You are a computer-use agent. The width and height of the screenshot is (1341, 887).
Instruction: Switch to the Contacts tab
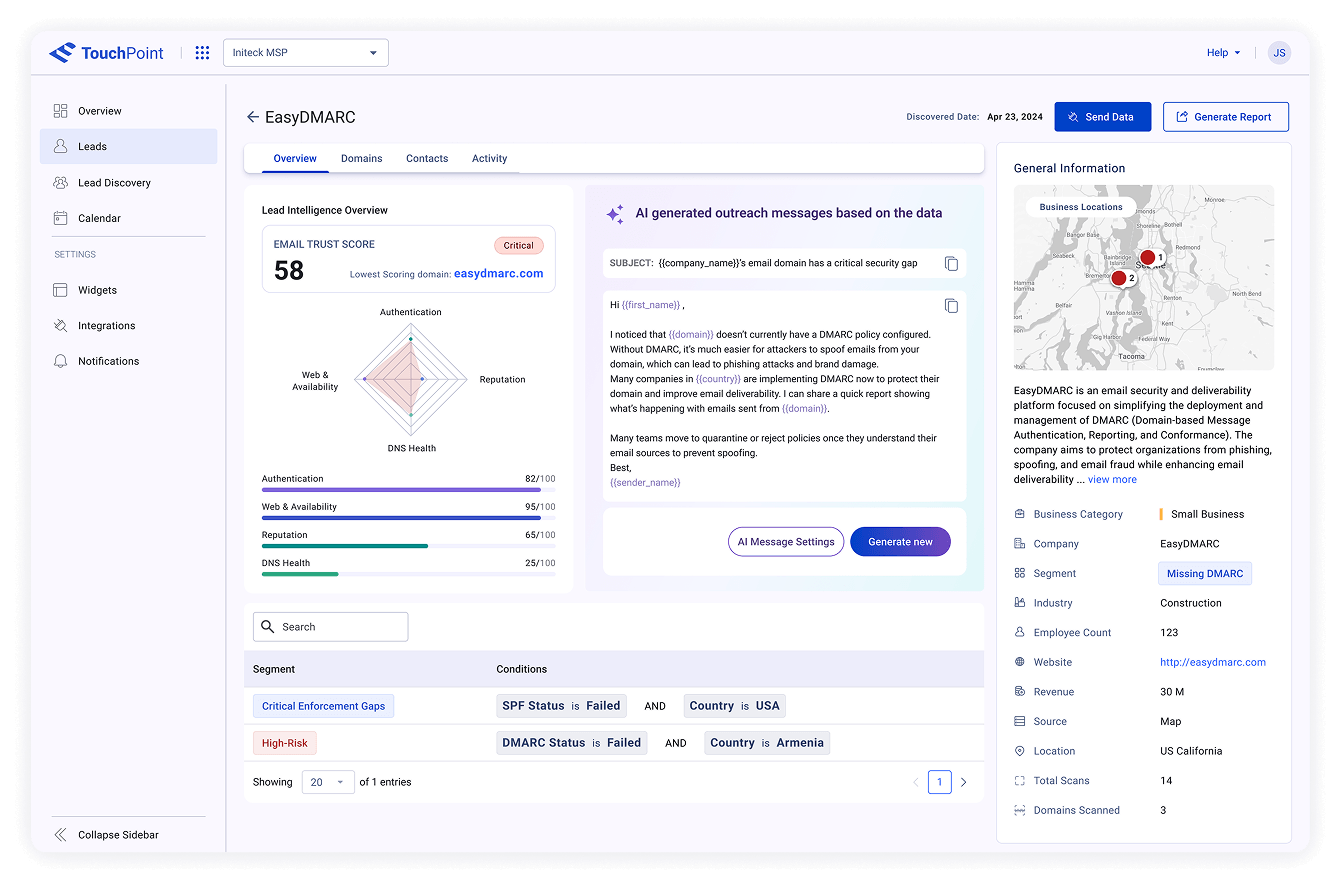tap(427, 158)
